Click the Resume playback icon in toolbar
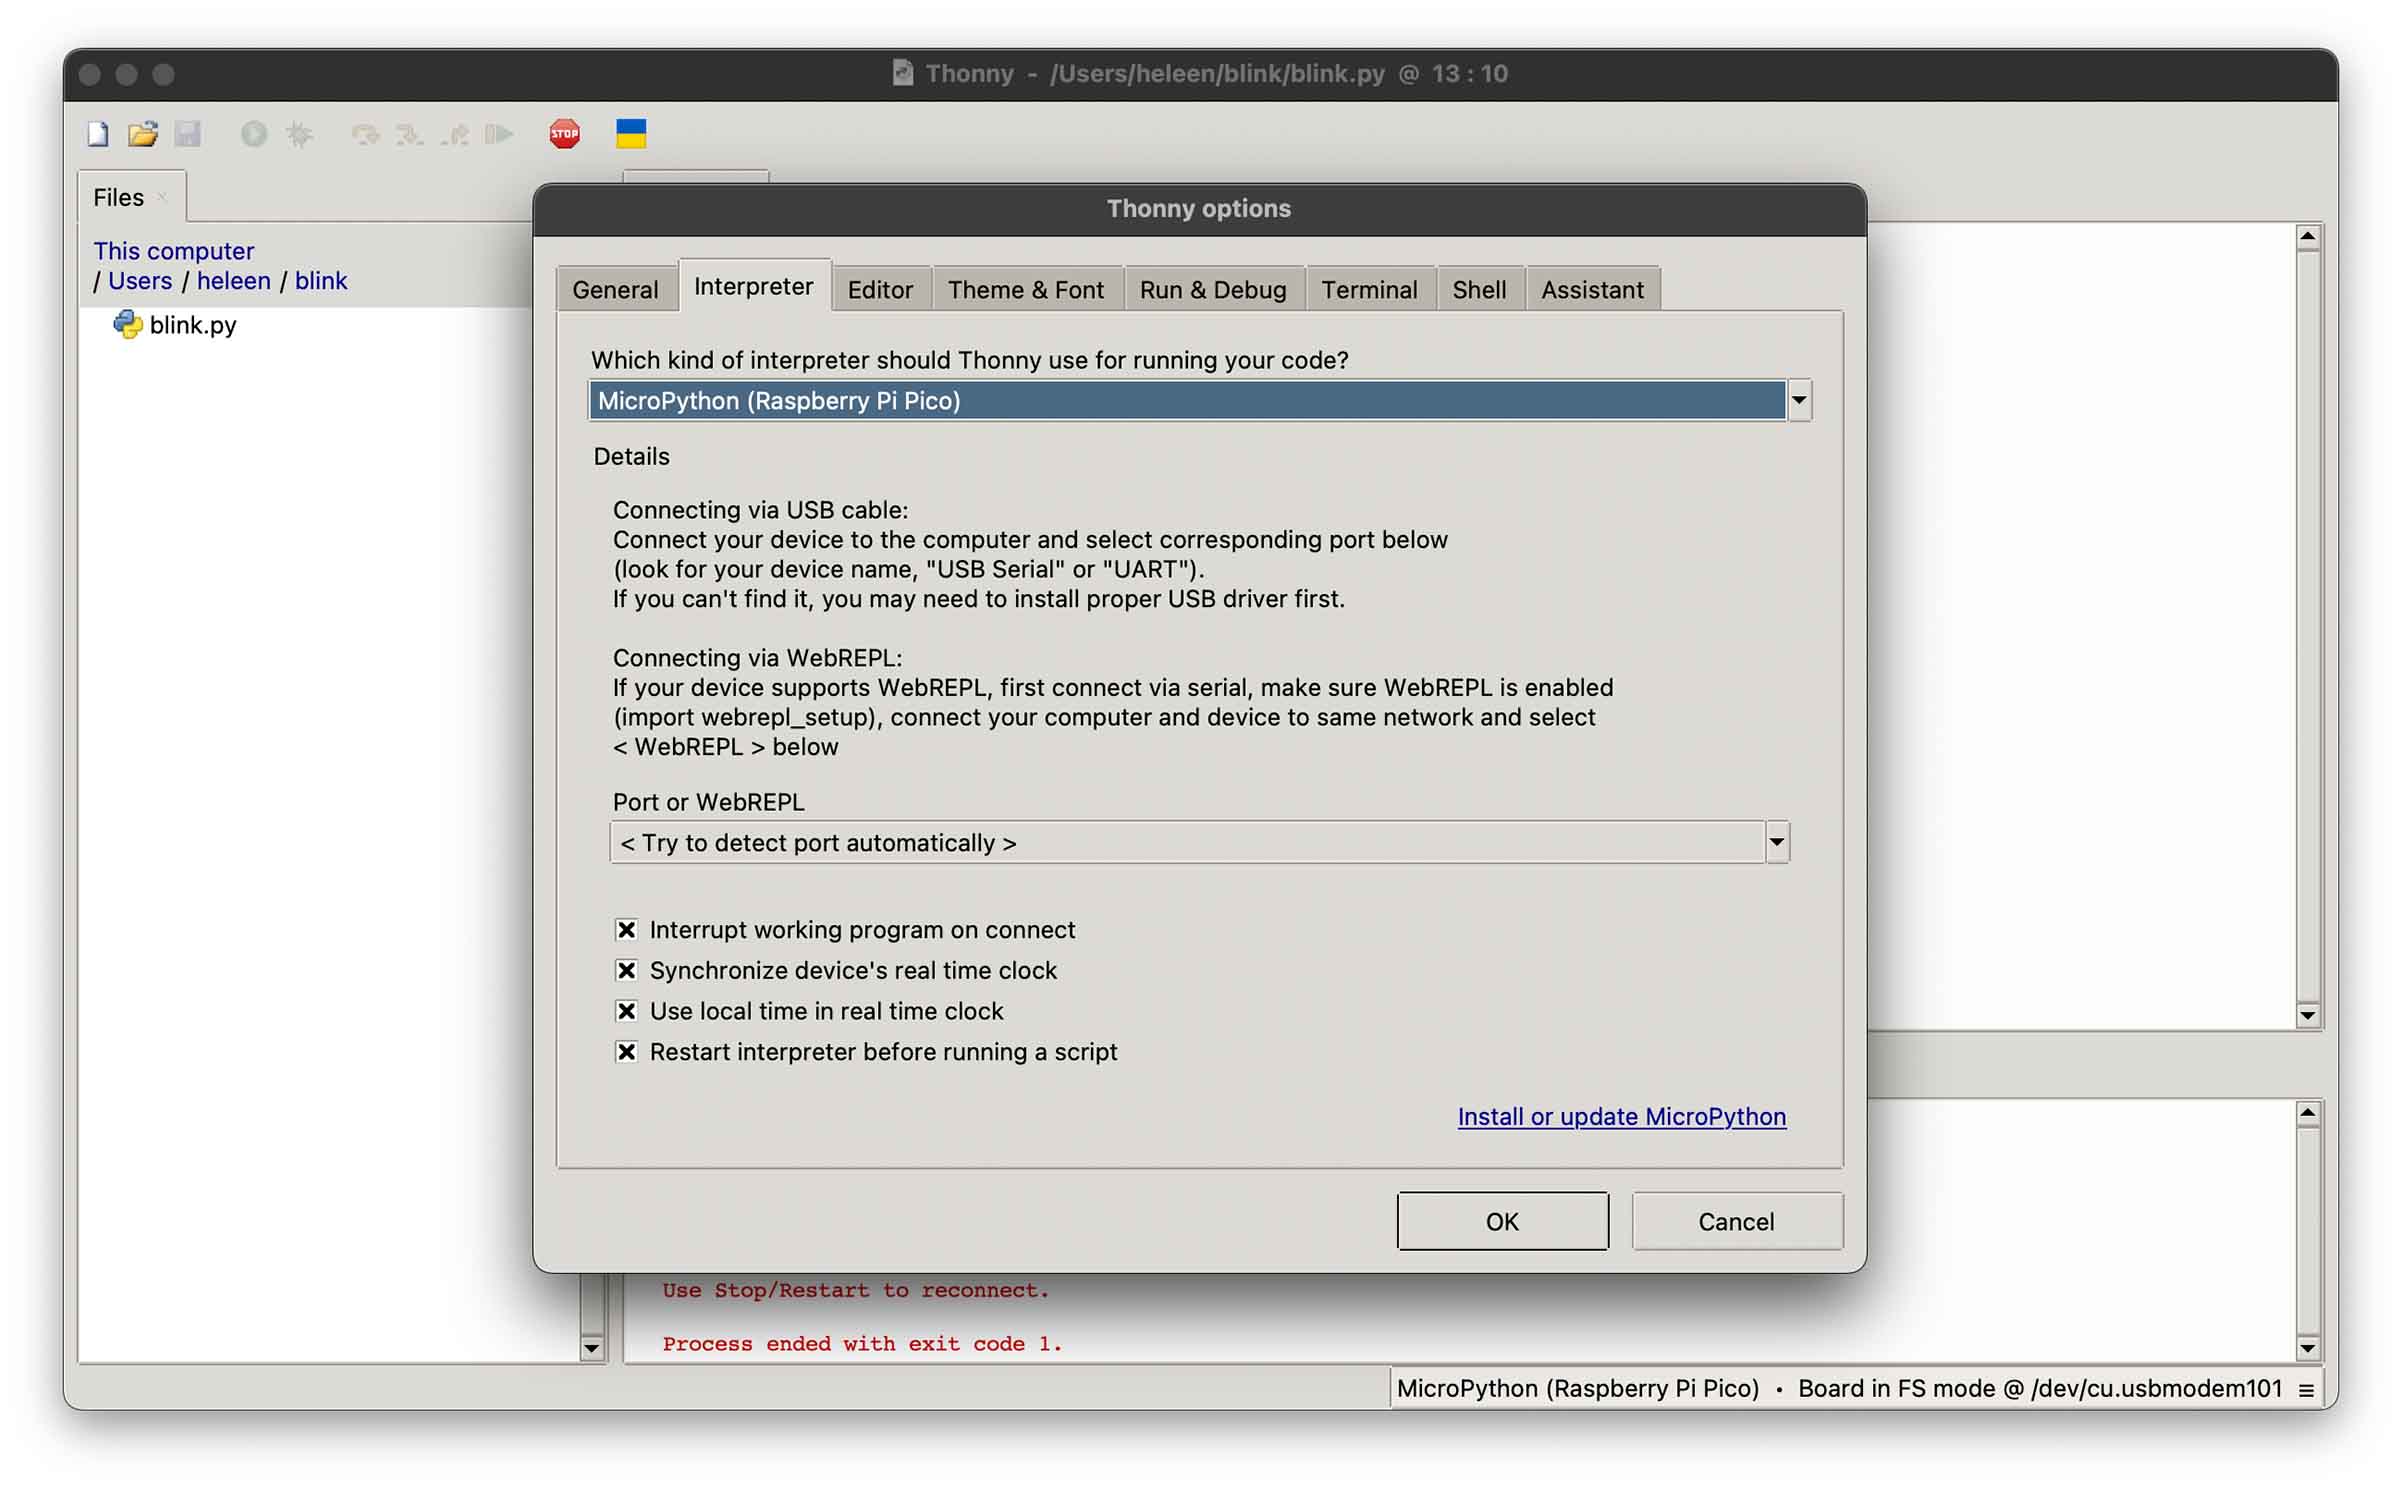Screen dimensions: 2400x1487 coord(498,134)
